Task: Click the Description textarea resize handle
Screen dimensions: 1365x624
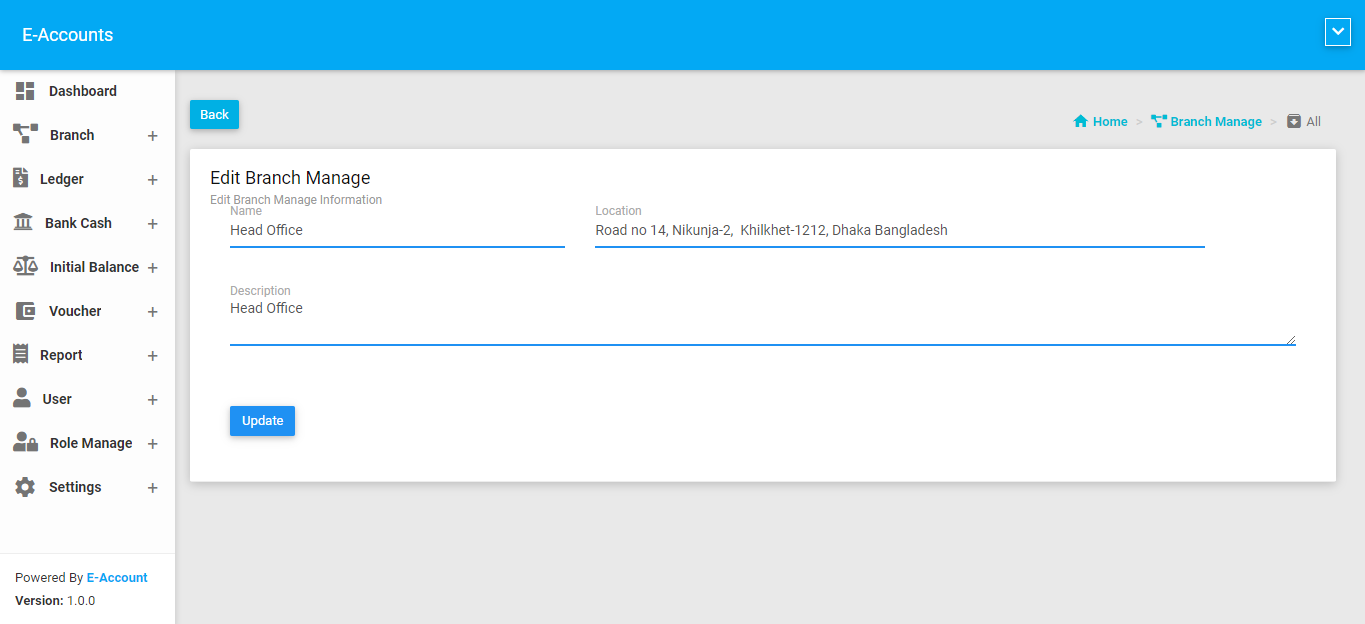Action: pyautogui.click(x=1290, y=340)
